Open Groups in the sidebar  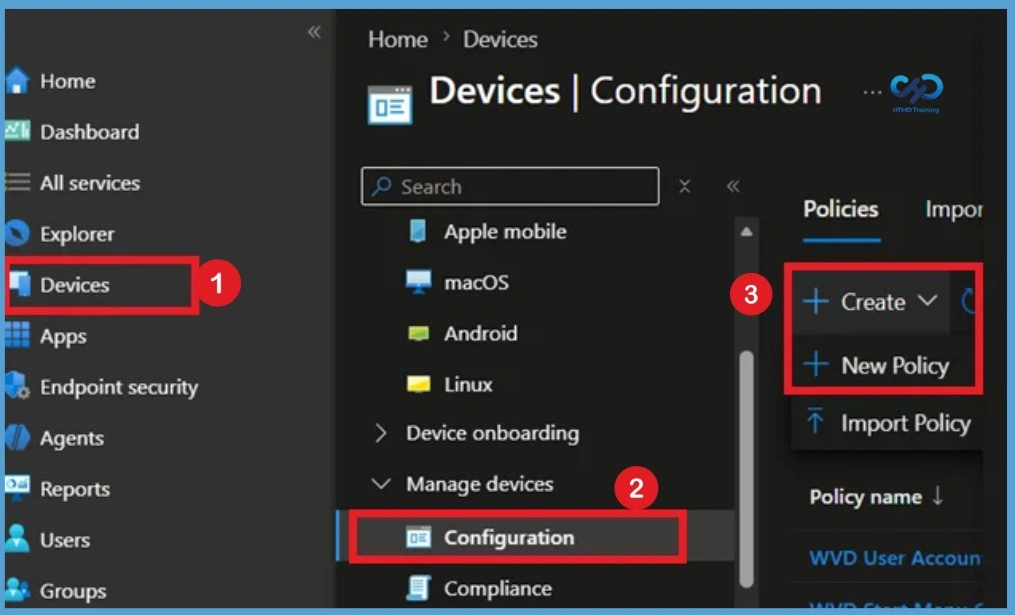(x=73, y=590)
